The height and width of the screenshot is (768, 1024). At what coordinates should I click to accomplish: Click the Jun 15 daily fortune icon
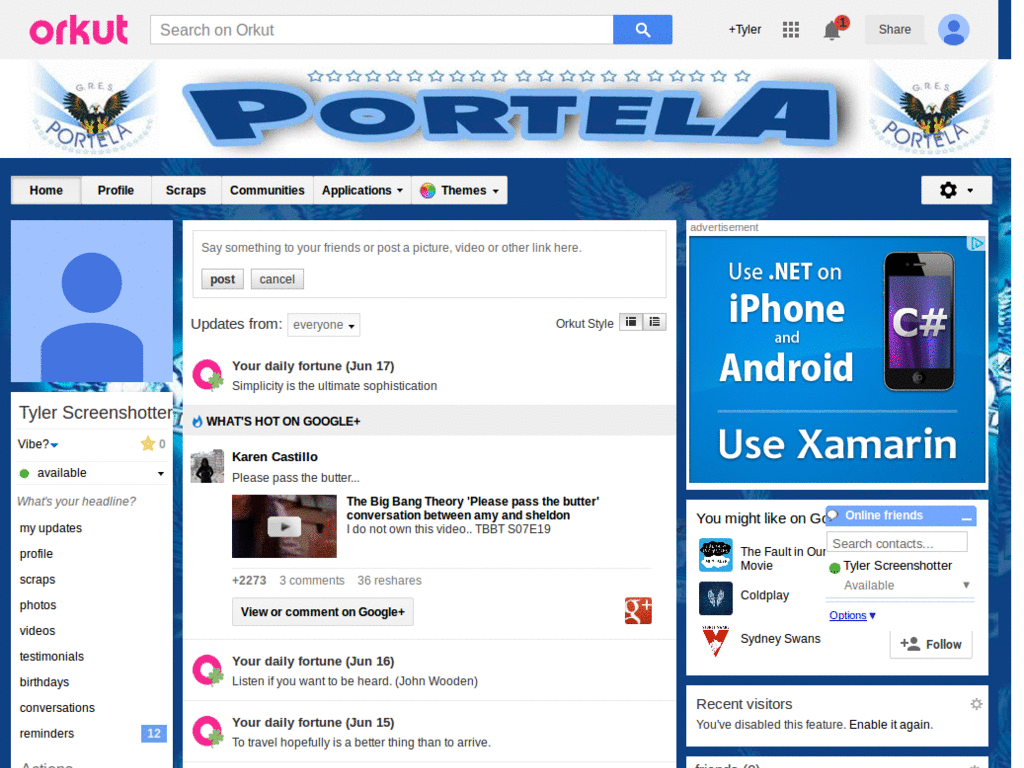[208, 731]
